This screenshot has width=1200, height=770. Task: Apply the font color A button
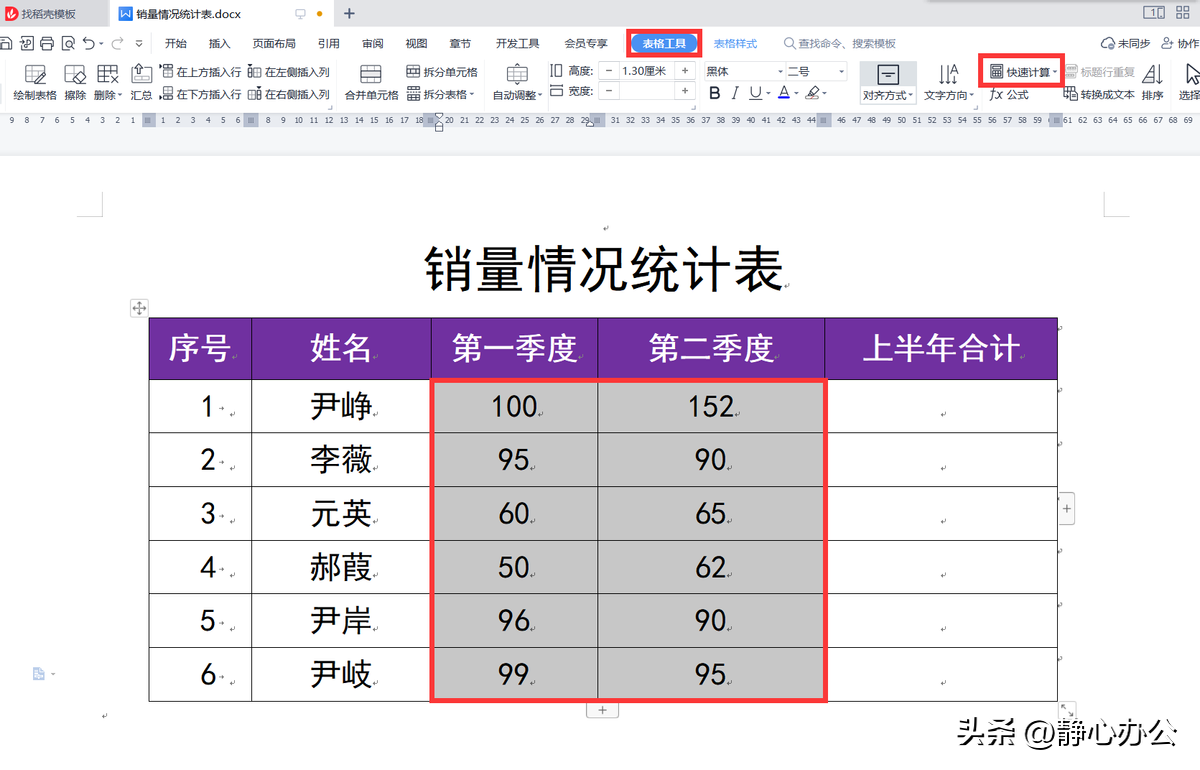783,93
